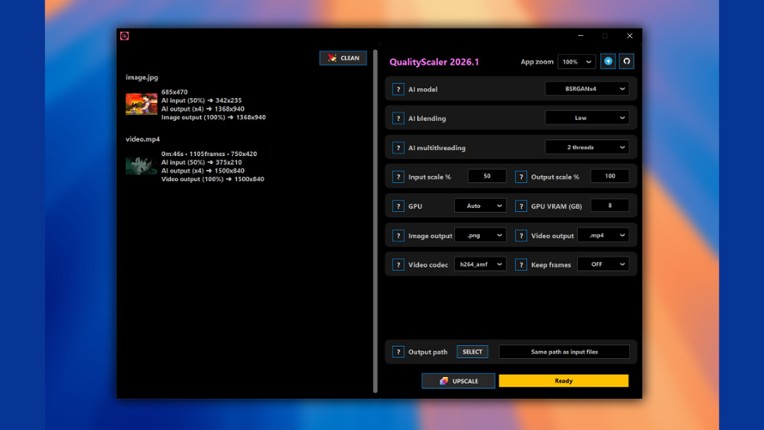The width and height of the screenshot is (764, 430).
Task: Toggle the Keep frames OFF selector
Action: click(x=603, y=265)
